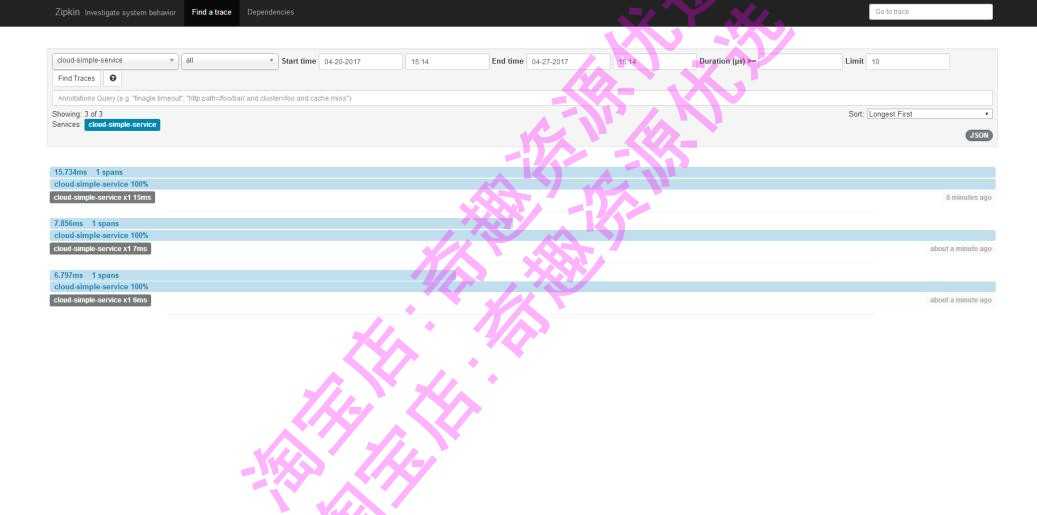
Task: Focus the Annotations Query input
Action: pyautogui.click(x=522, y=98)
